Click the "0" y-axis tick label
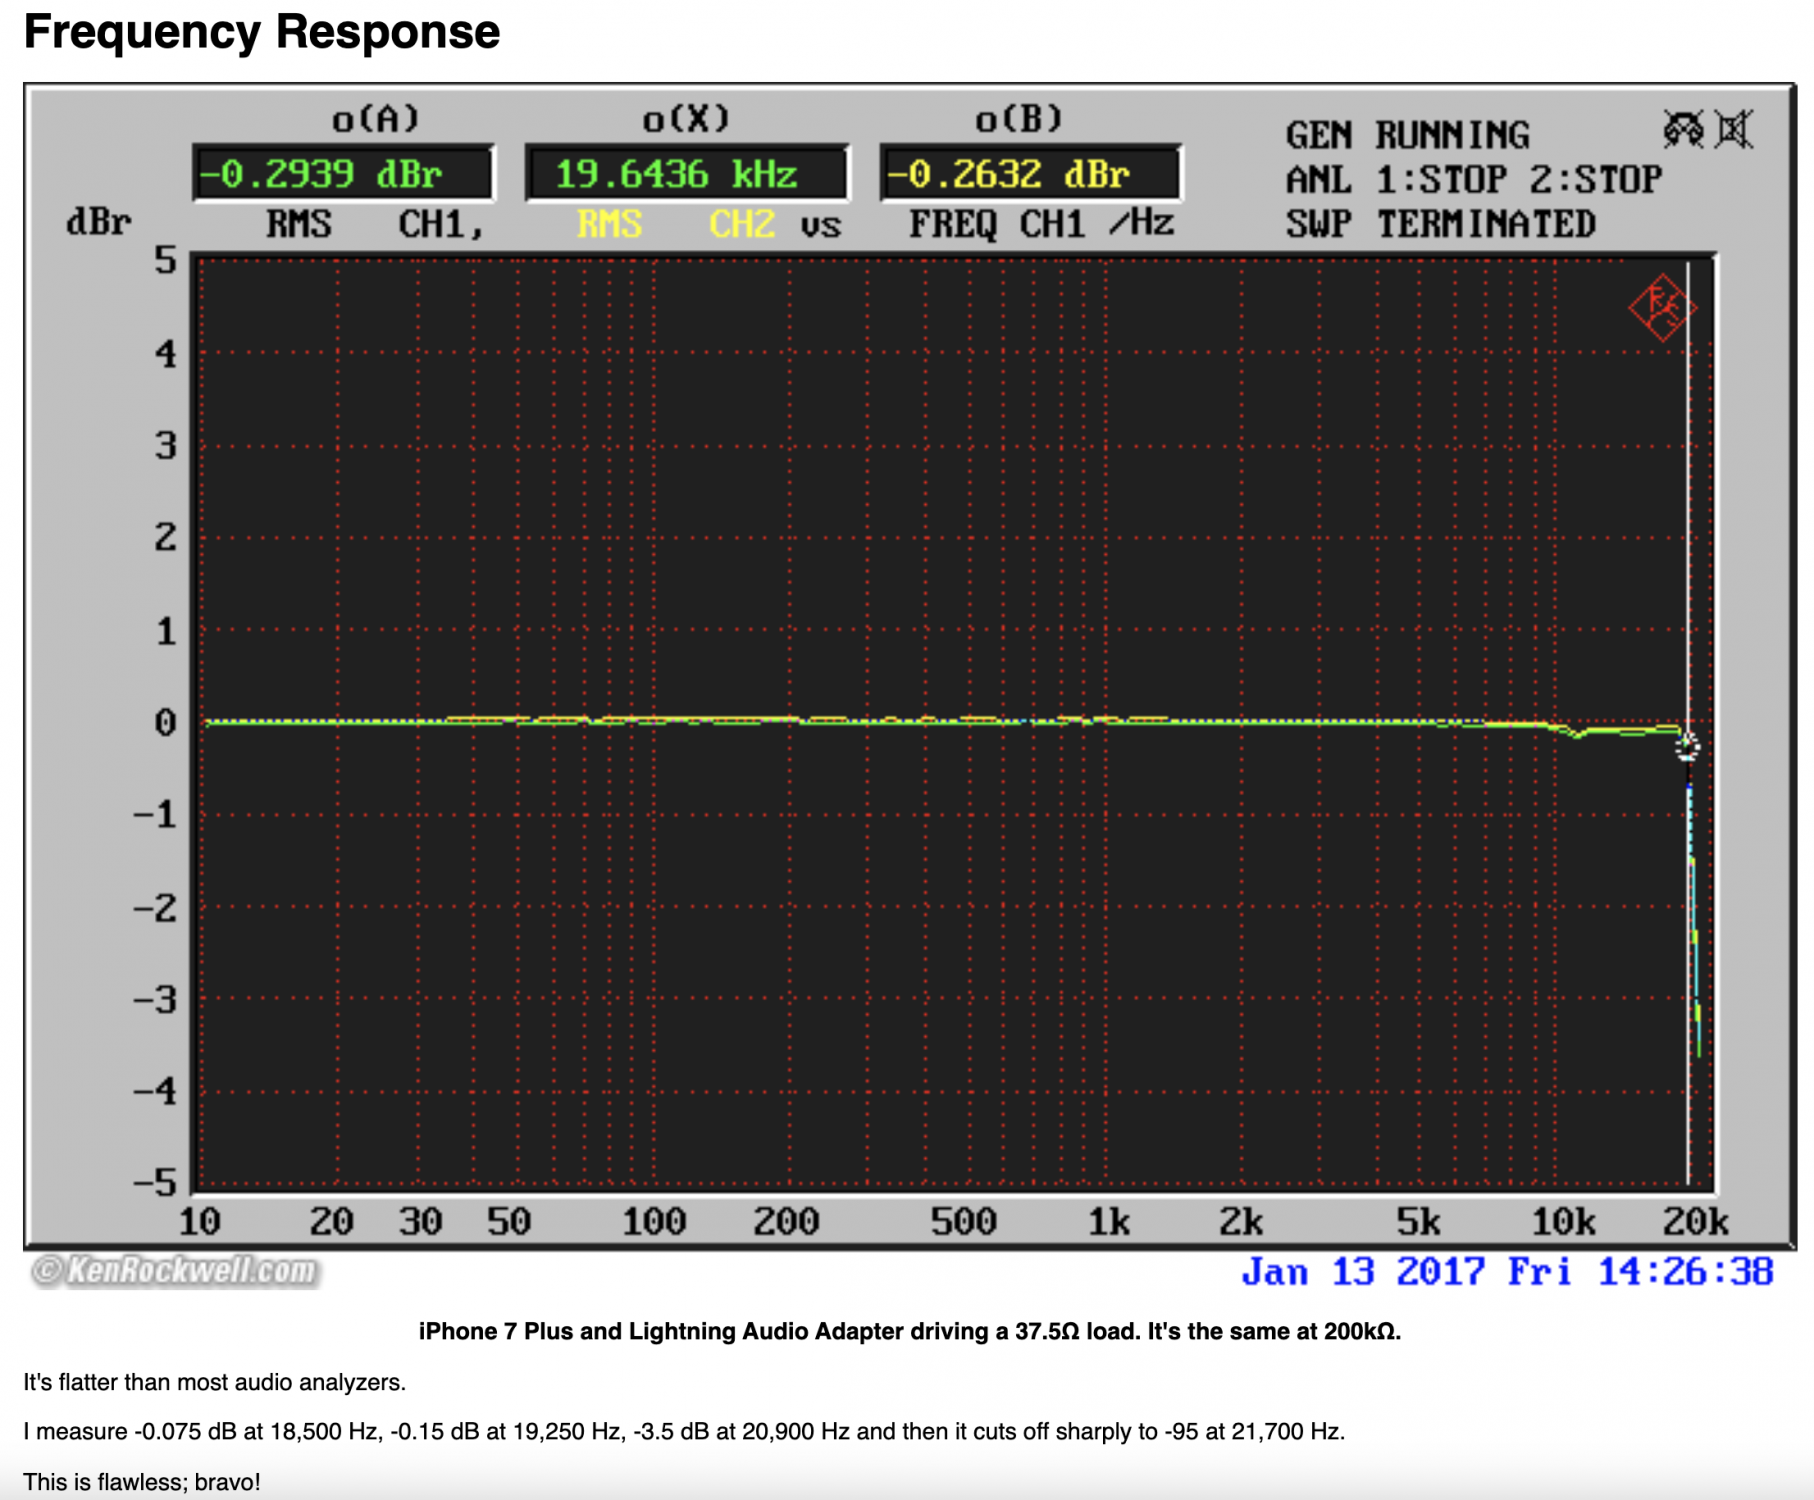 click(x=165, y=723)
